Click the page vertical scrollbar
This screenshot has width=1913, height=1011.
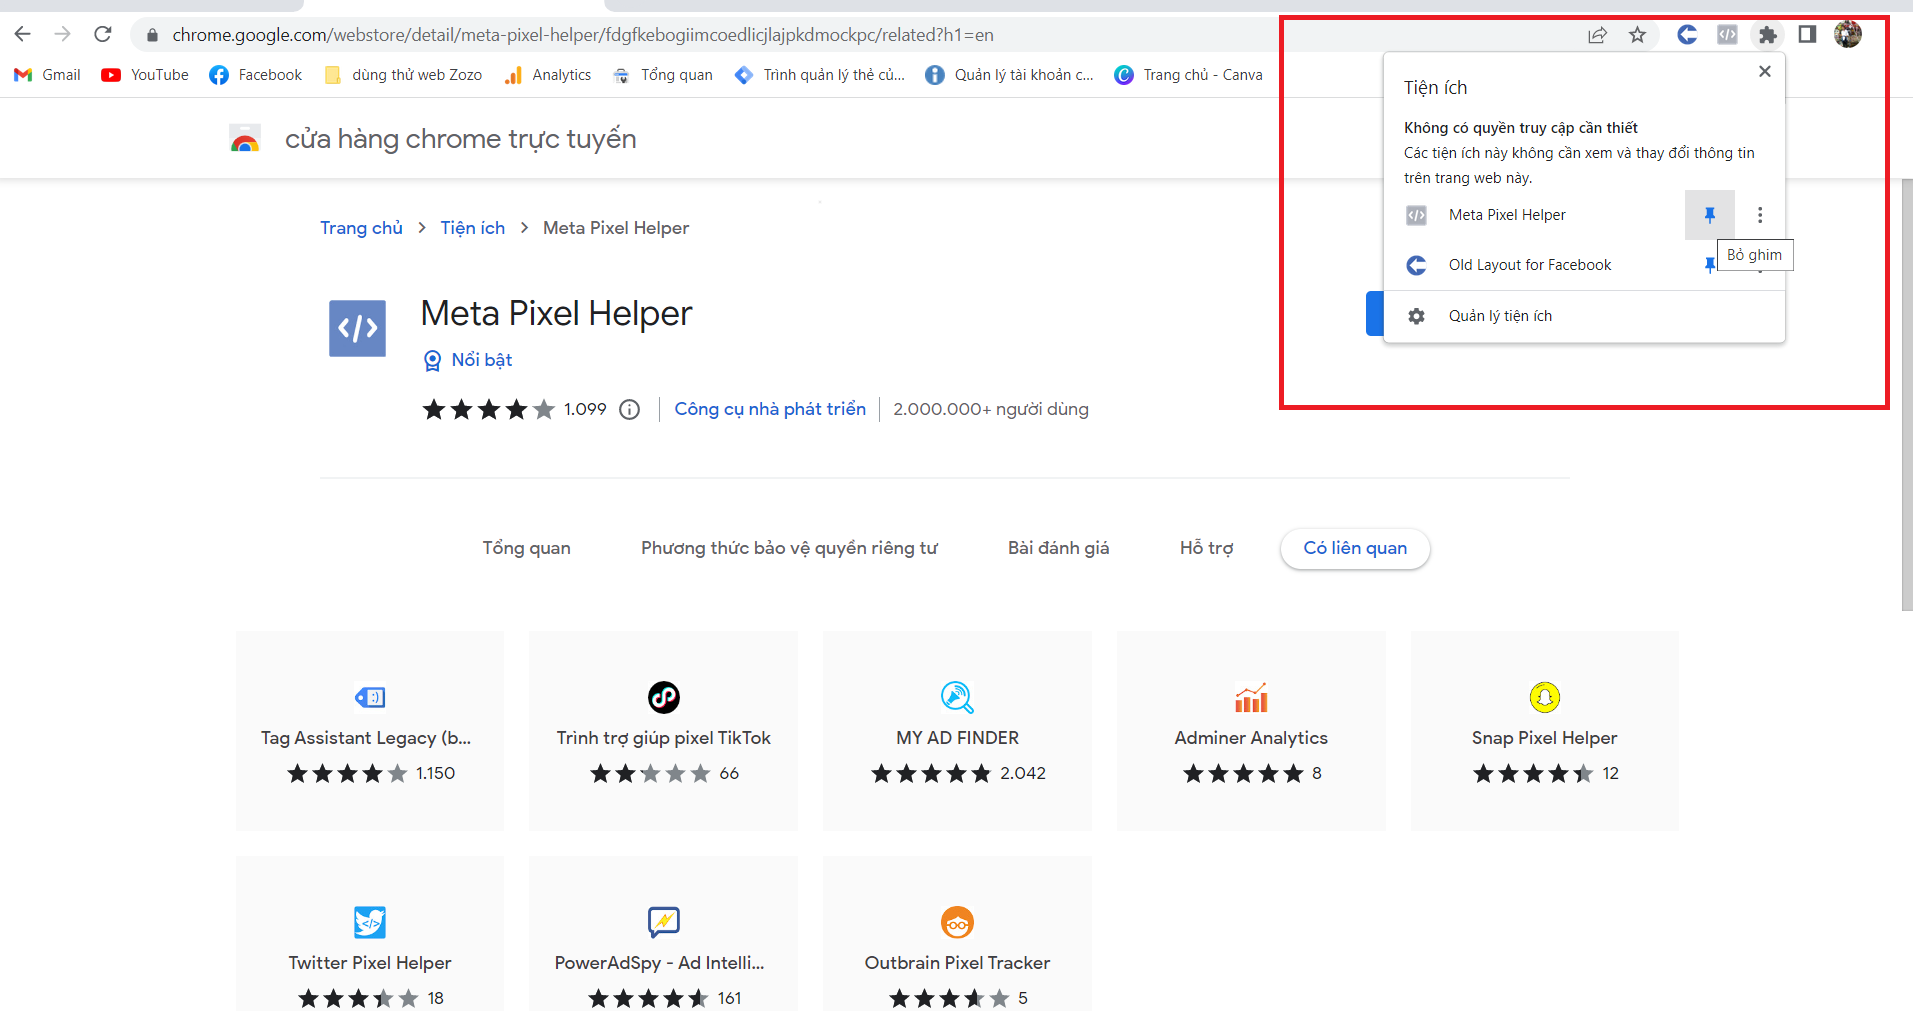(x=1906, y=395)
